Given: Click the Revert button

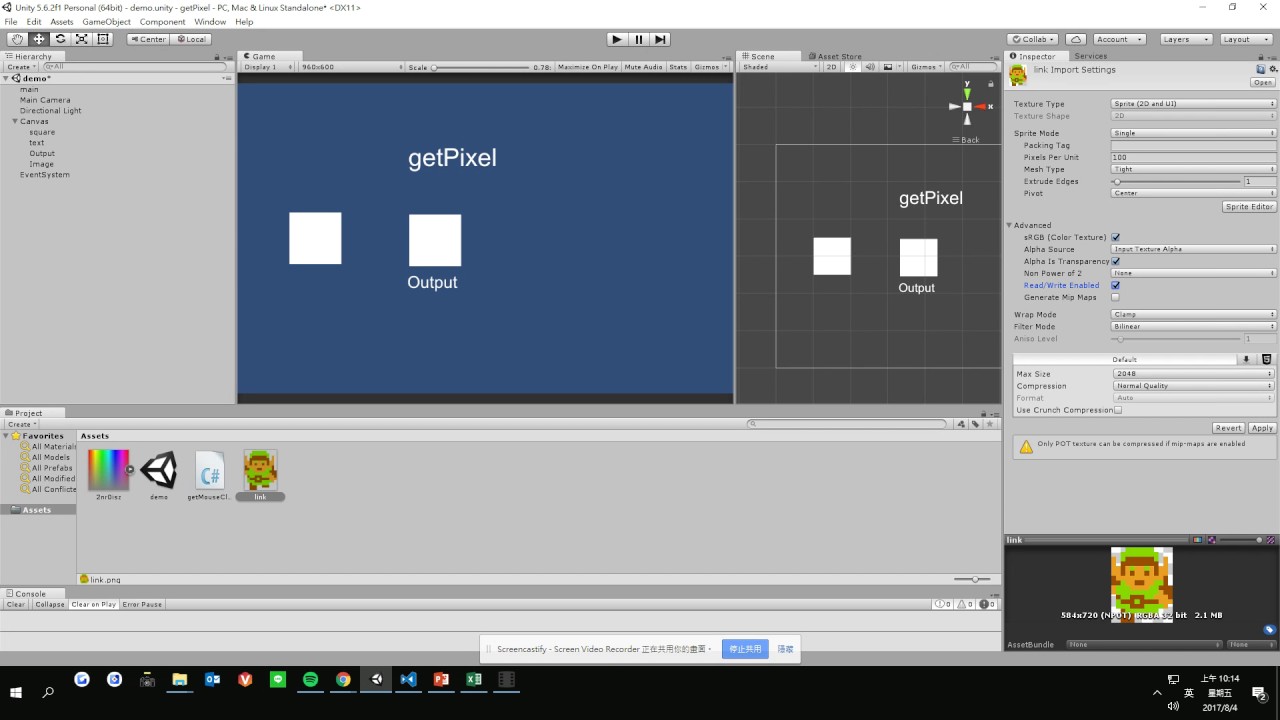Looking at the screenshot, I should (1228, 428).
